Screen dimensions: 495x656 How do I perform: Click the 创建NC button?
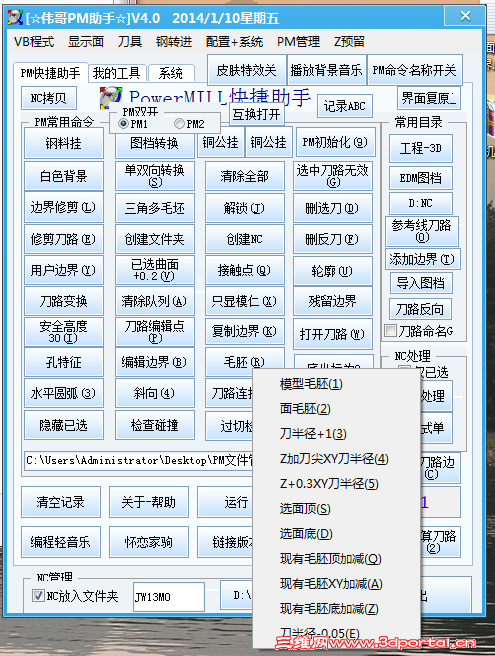pyautogui.click(x=245, y=239)
